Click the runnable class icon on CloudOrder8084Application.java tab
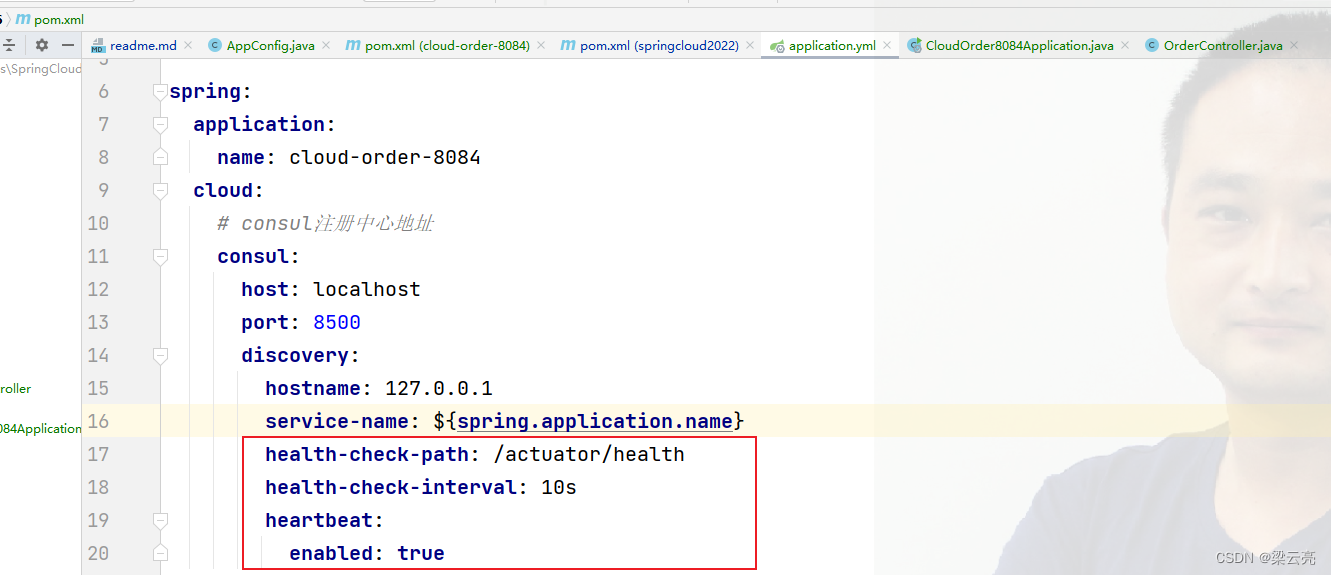Viewport: 1331px width, 575px height. [914, 45]
